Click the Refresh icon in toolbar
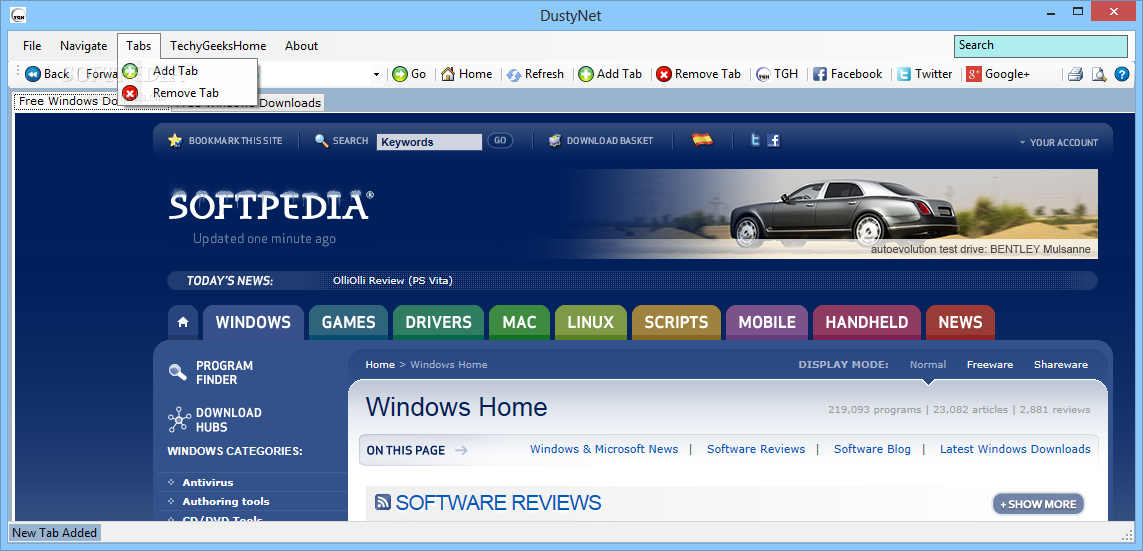The height and width of the screenshot is (551, 1143). tap(513, 74)
